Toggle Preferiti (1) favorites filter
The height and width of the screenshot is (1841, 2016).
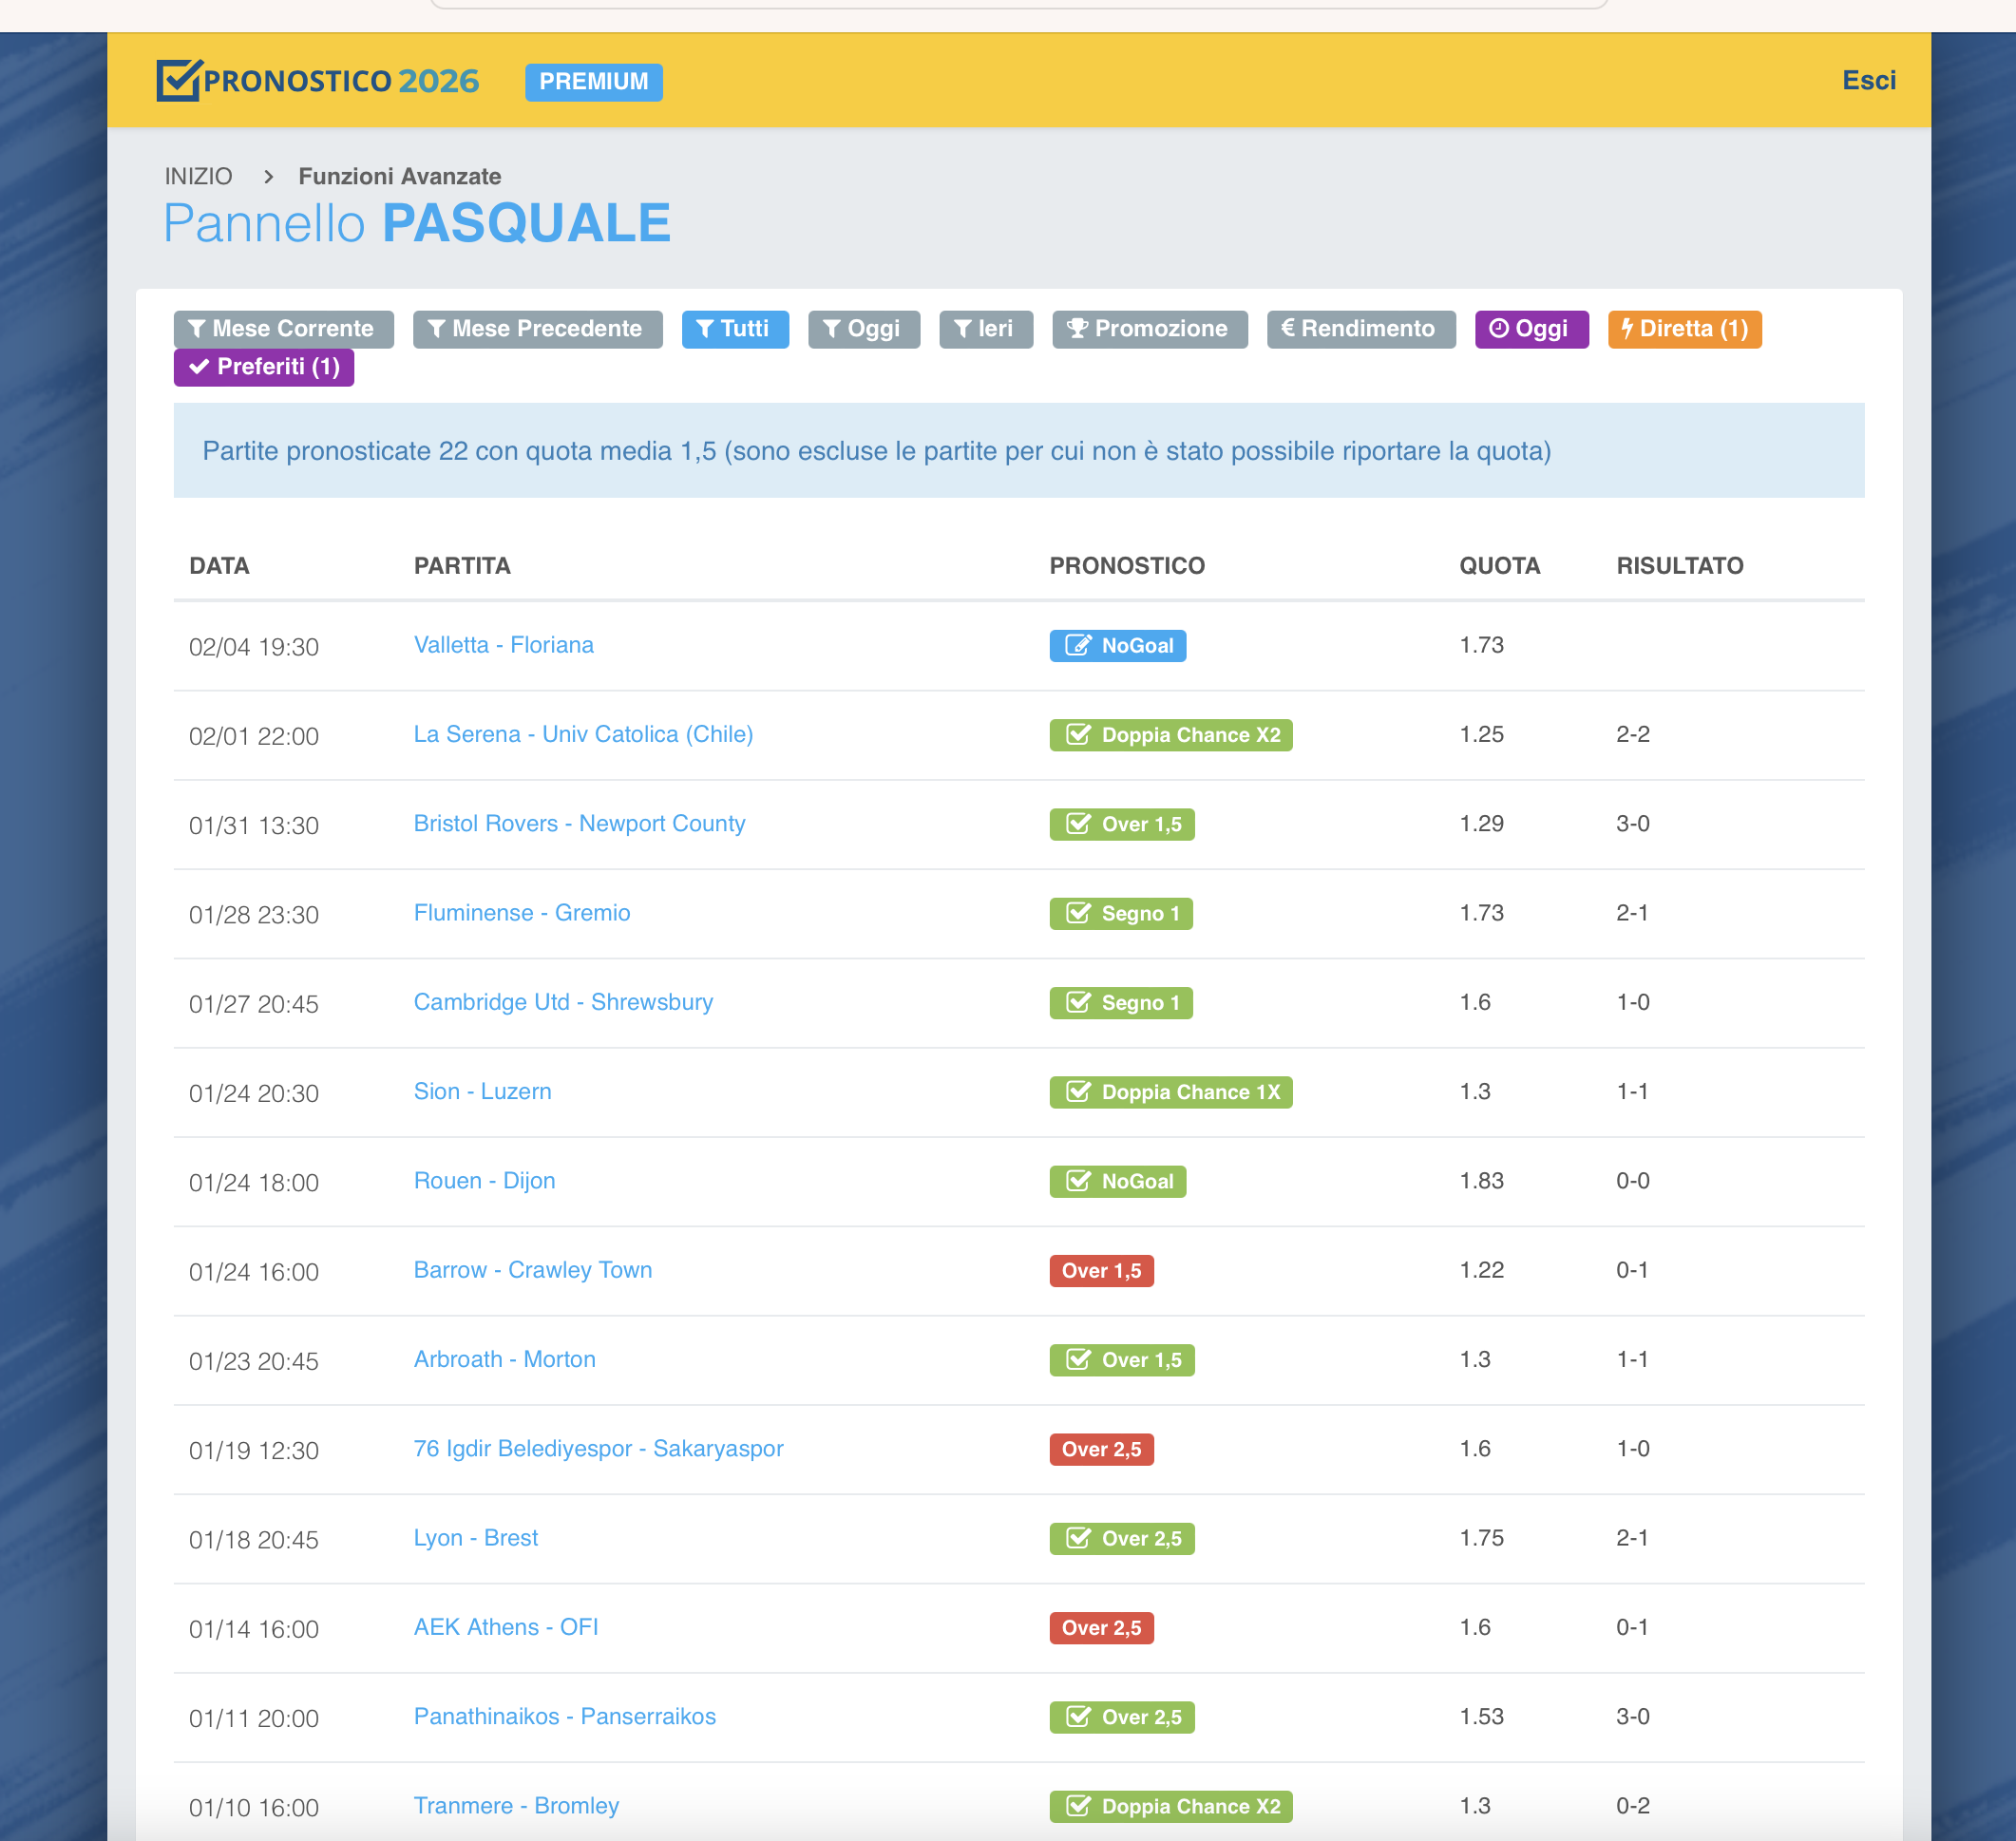[264, 367]
